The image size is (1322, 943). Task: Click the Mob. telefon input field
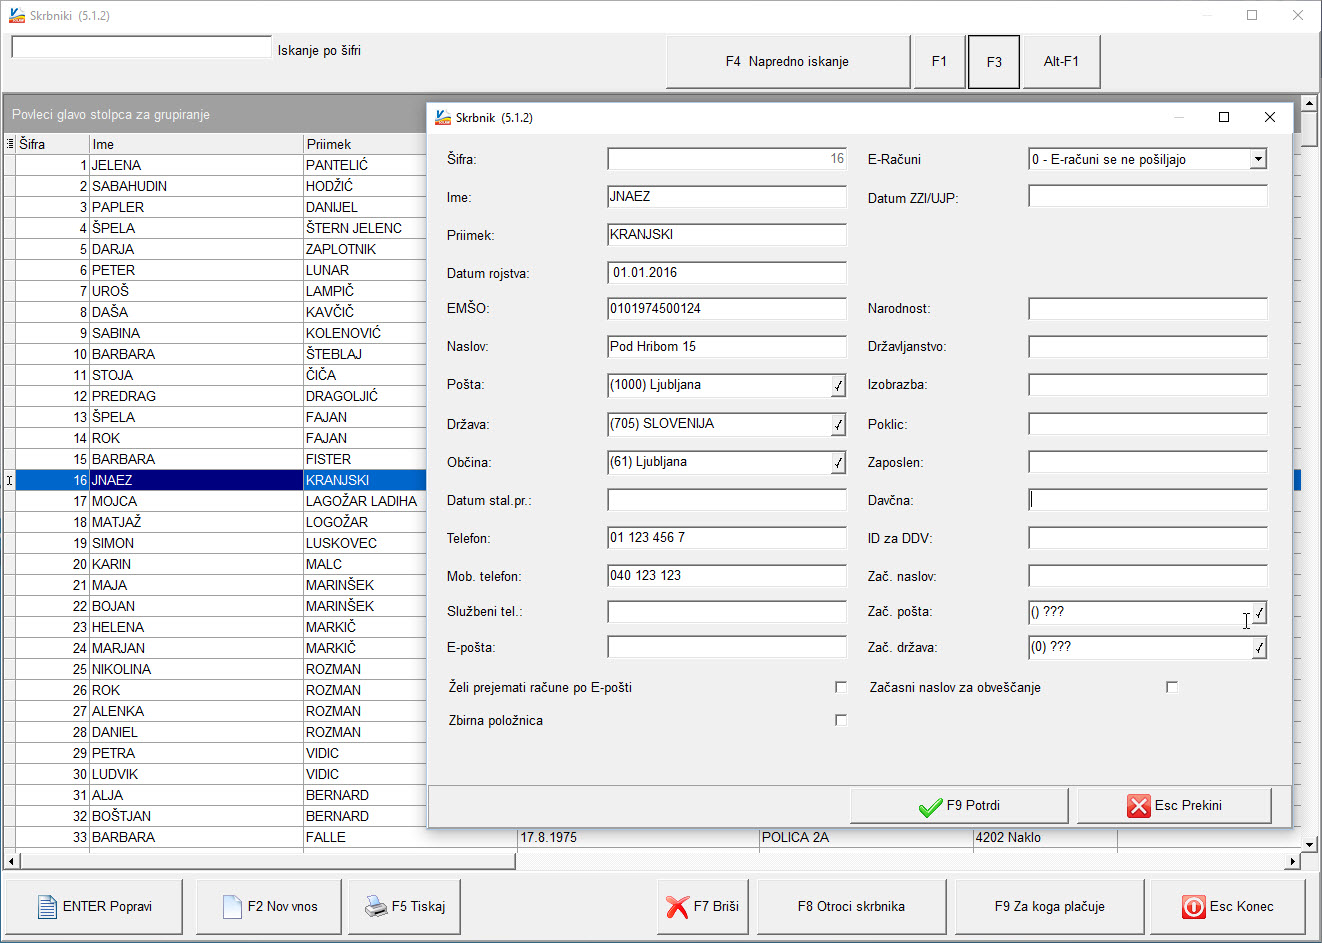[727, 576]
